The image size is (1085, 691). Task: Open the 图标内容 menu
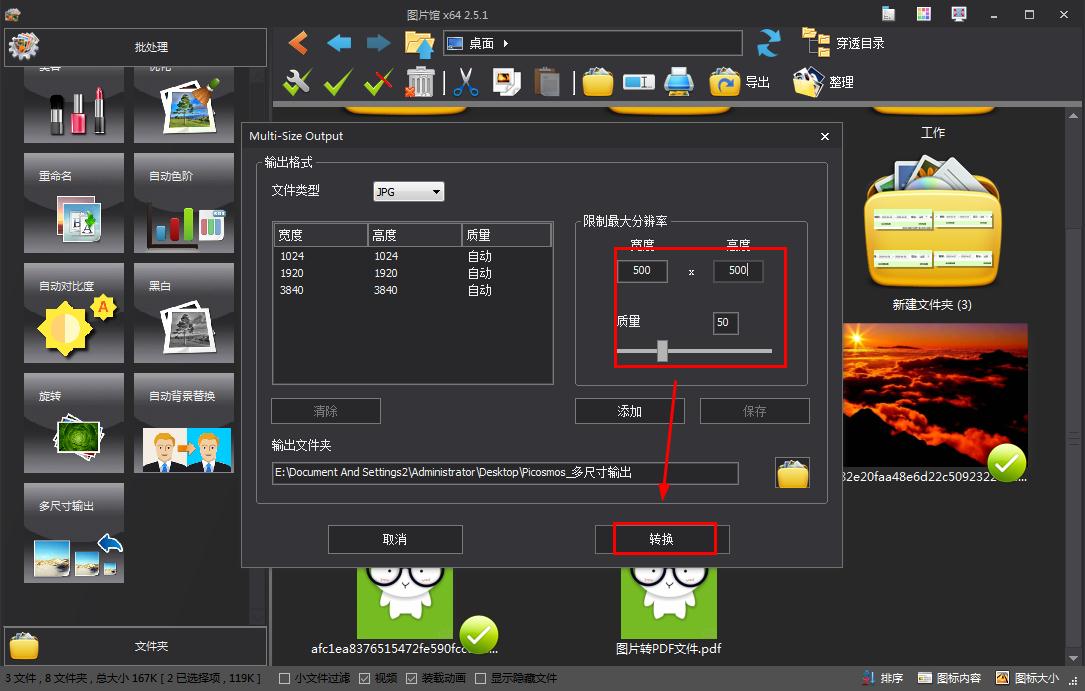click(949, 679)
